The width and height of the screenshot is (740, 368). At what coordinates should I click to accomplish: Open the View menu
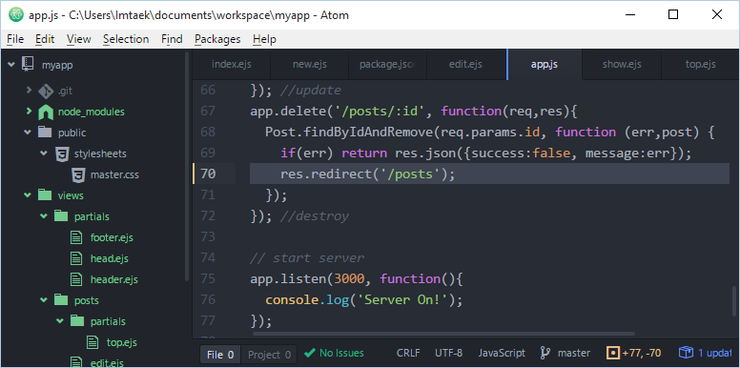click(x=79, y=39)
